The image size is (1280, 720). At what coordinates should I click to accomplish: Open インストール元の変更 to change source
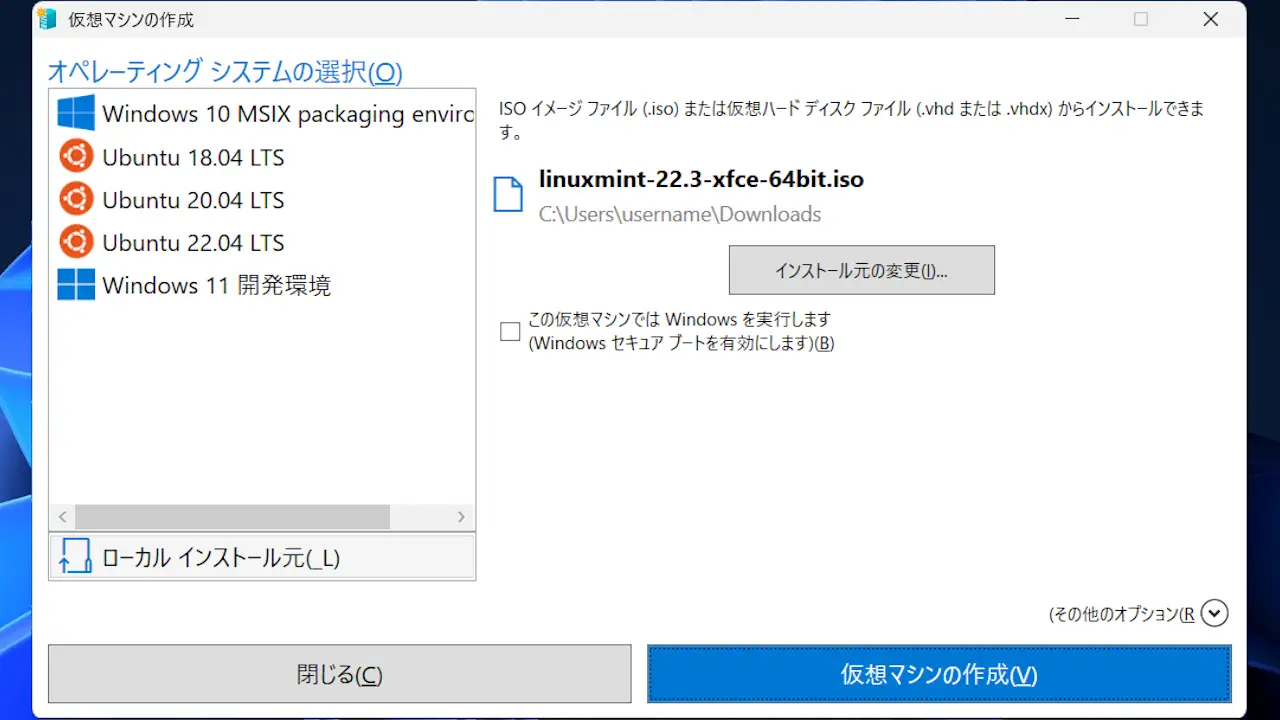[862, 270]
